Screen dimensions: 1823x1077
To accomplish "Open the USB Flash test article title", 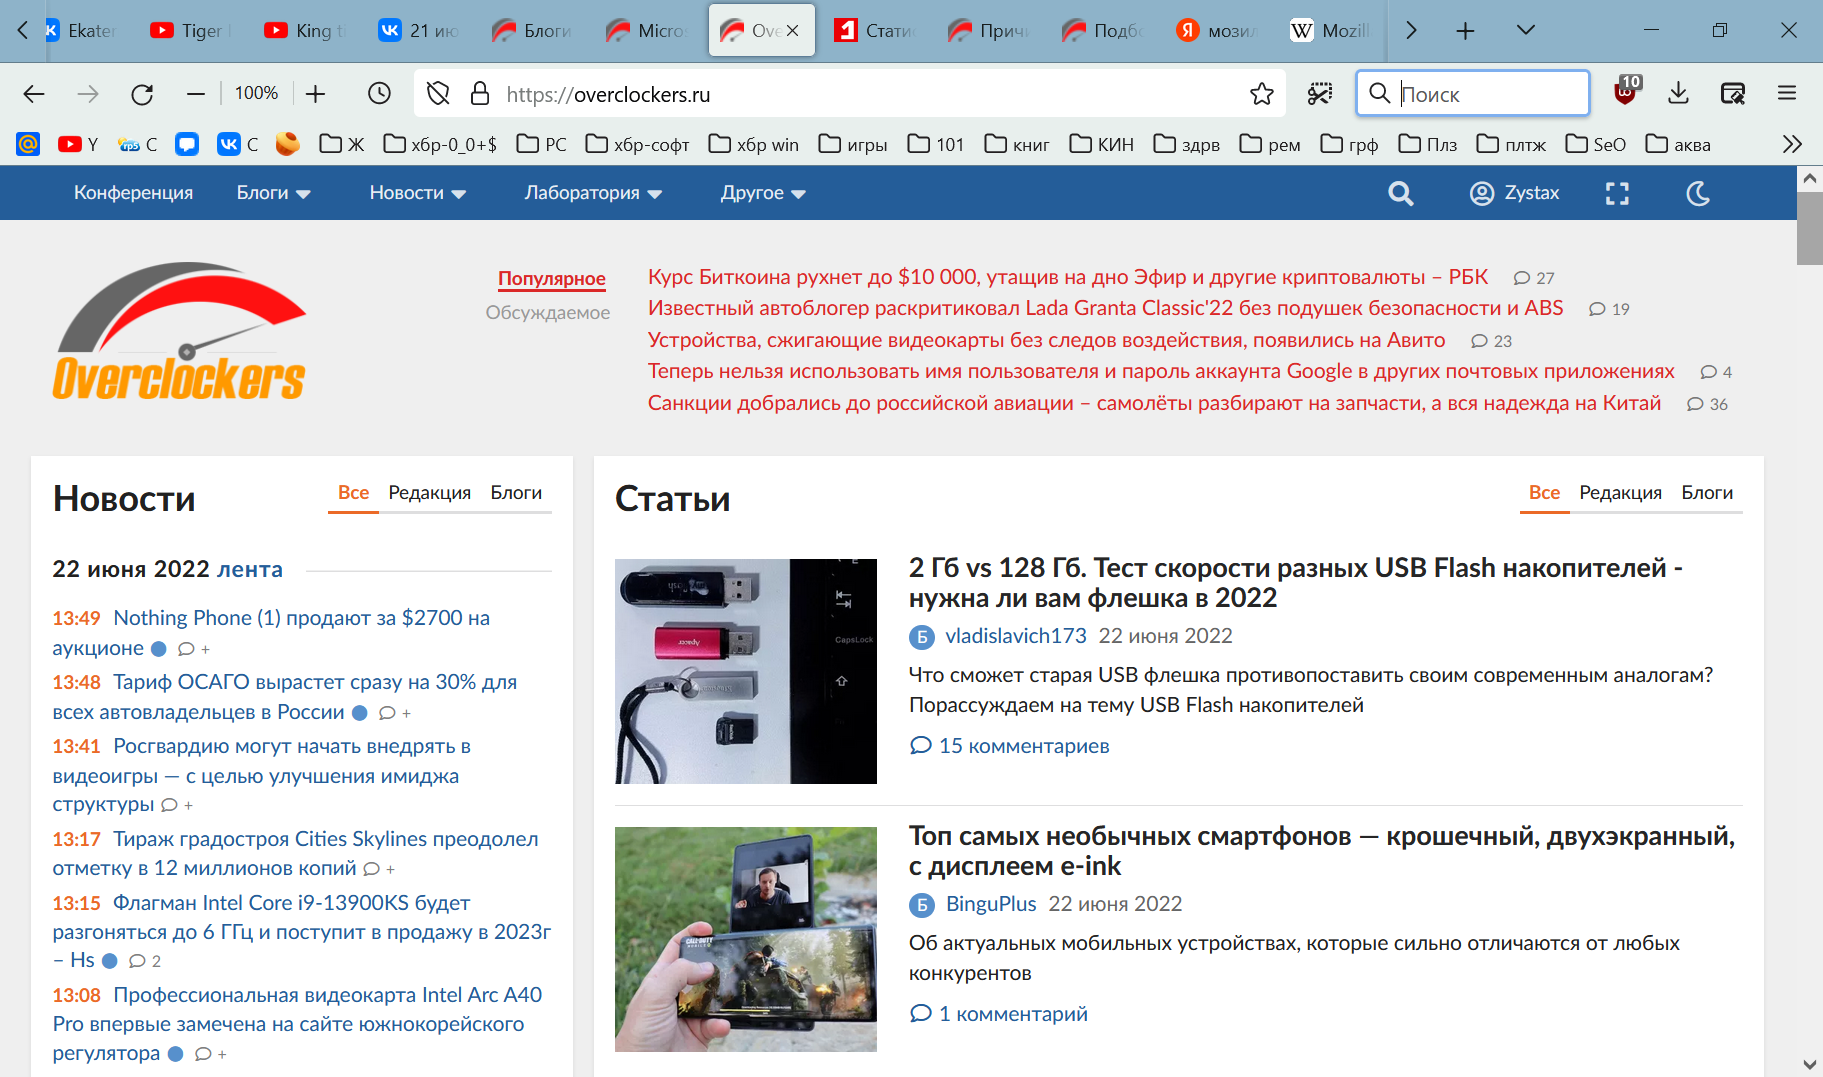I will coord(1296,582).
